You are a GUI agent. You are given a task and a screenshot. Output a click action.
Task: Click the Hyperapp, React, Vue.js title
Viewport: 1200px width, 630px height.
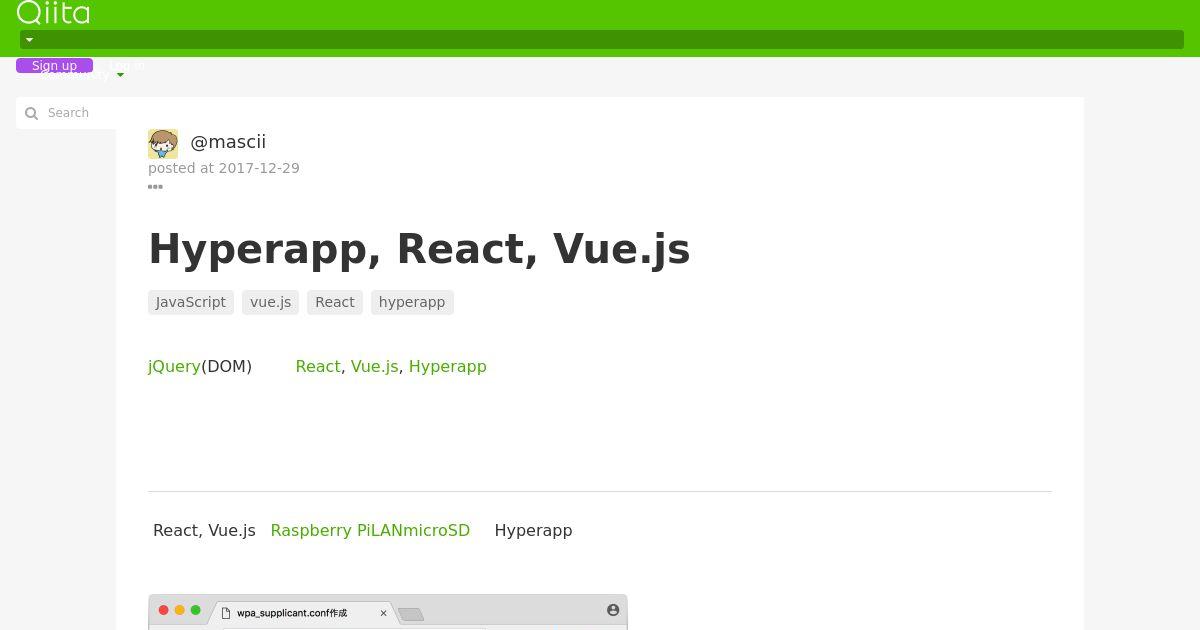419,248
